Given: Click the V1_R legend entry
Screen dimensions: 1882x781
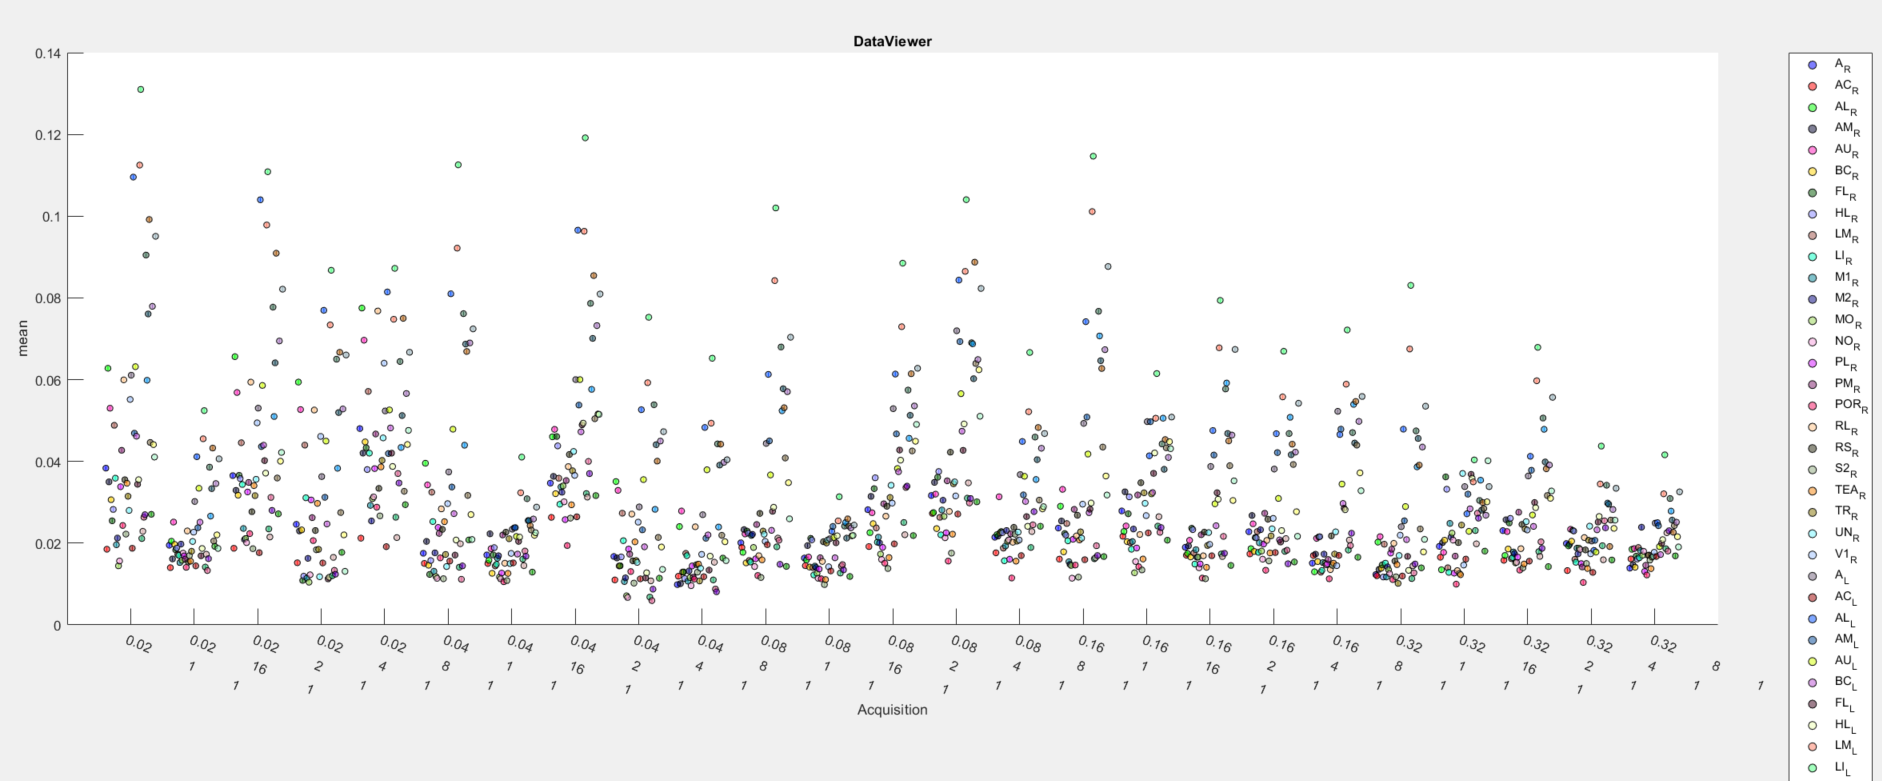Looking at the screenshot, I should click(1833, 555).
